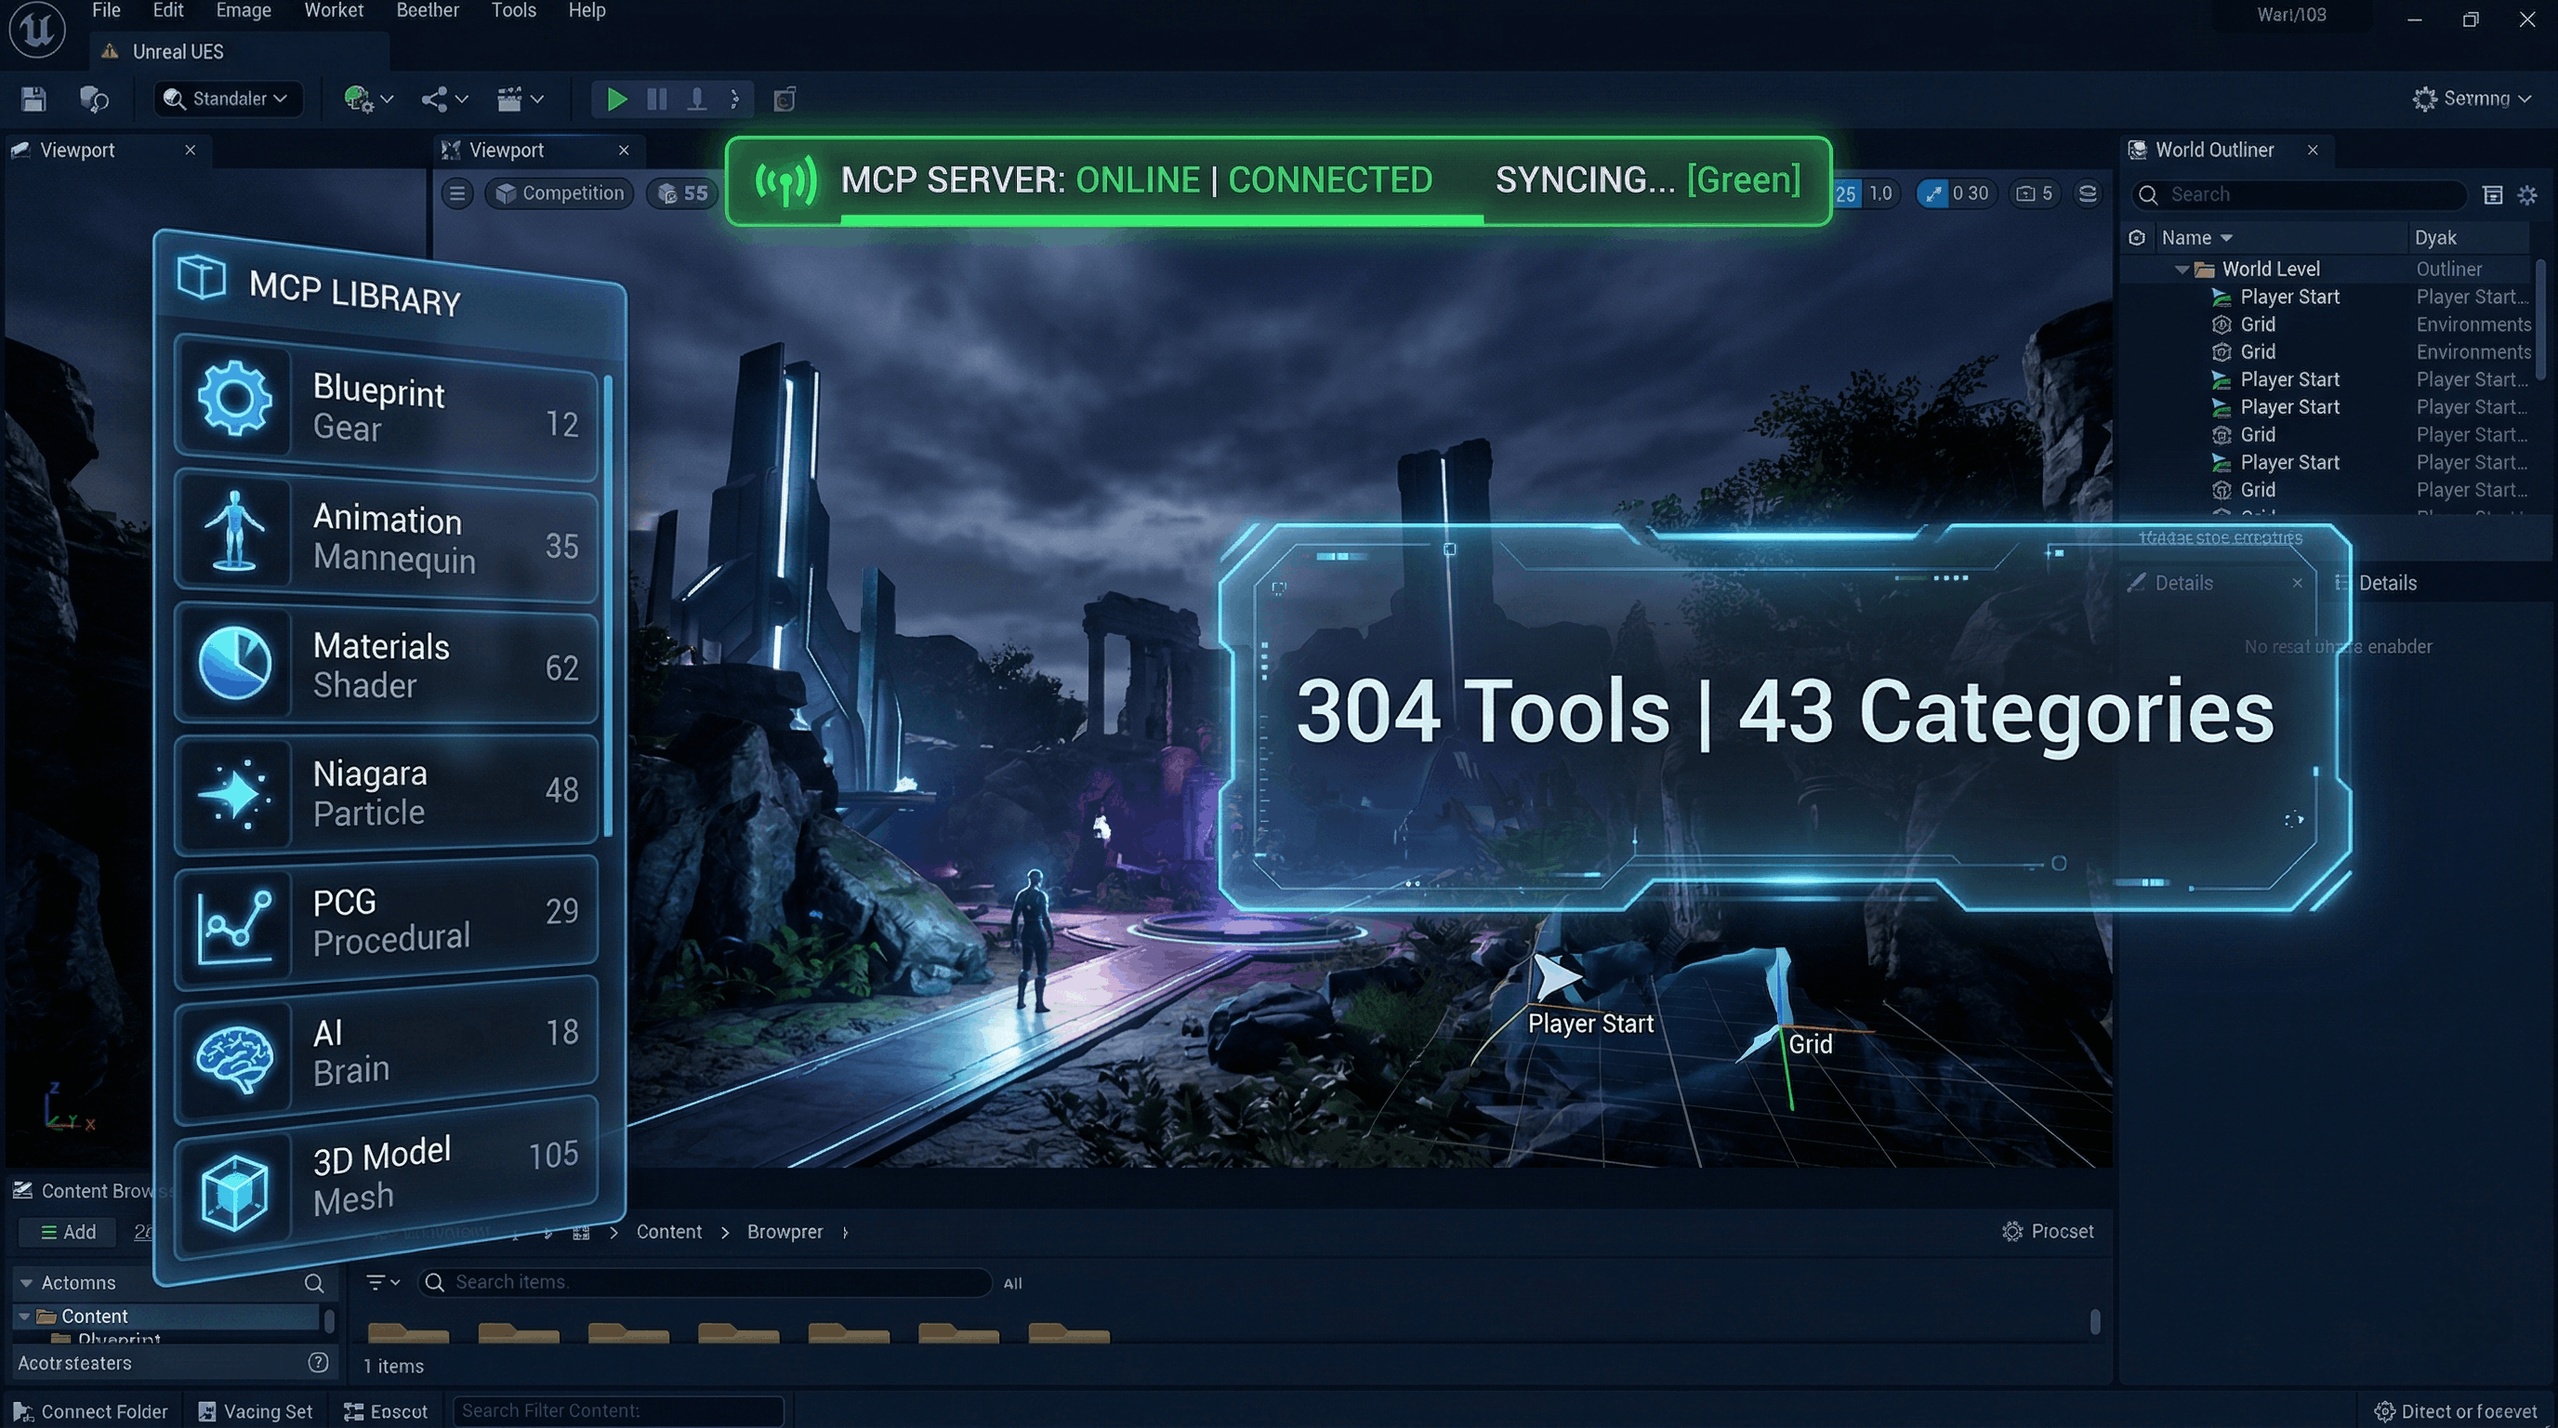The width and height of the screenshot is (2558, 1428).
Task: Click the Add button in Content Browser
Action: 68,1232
